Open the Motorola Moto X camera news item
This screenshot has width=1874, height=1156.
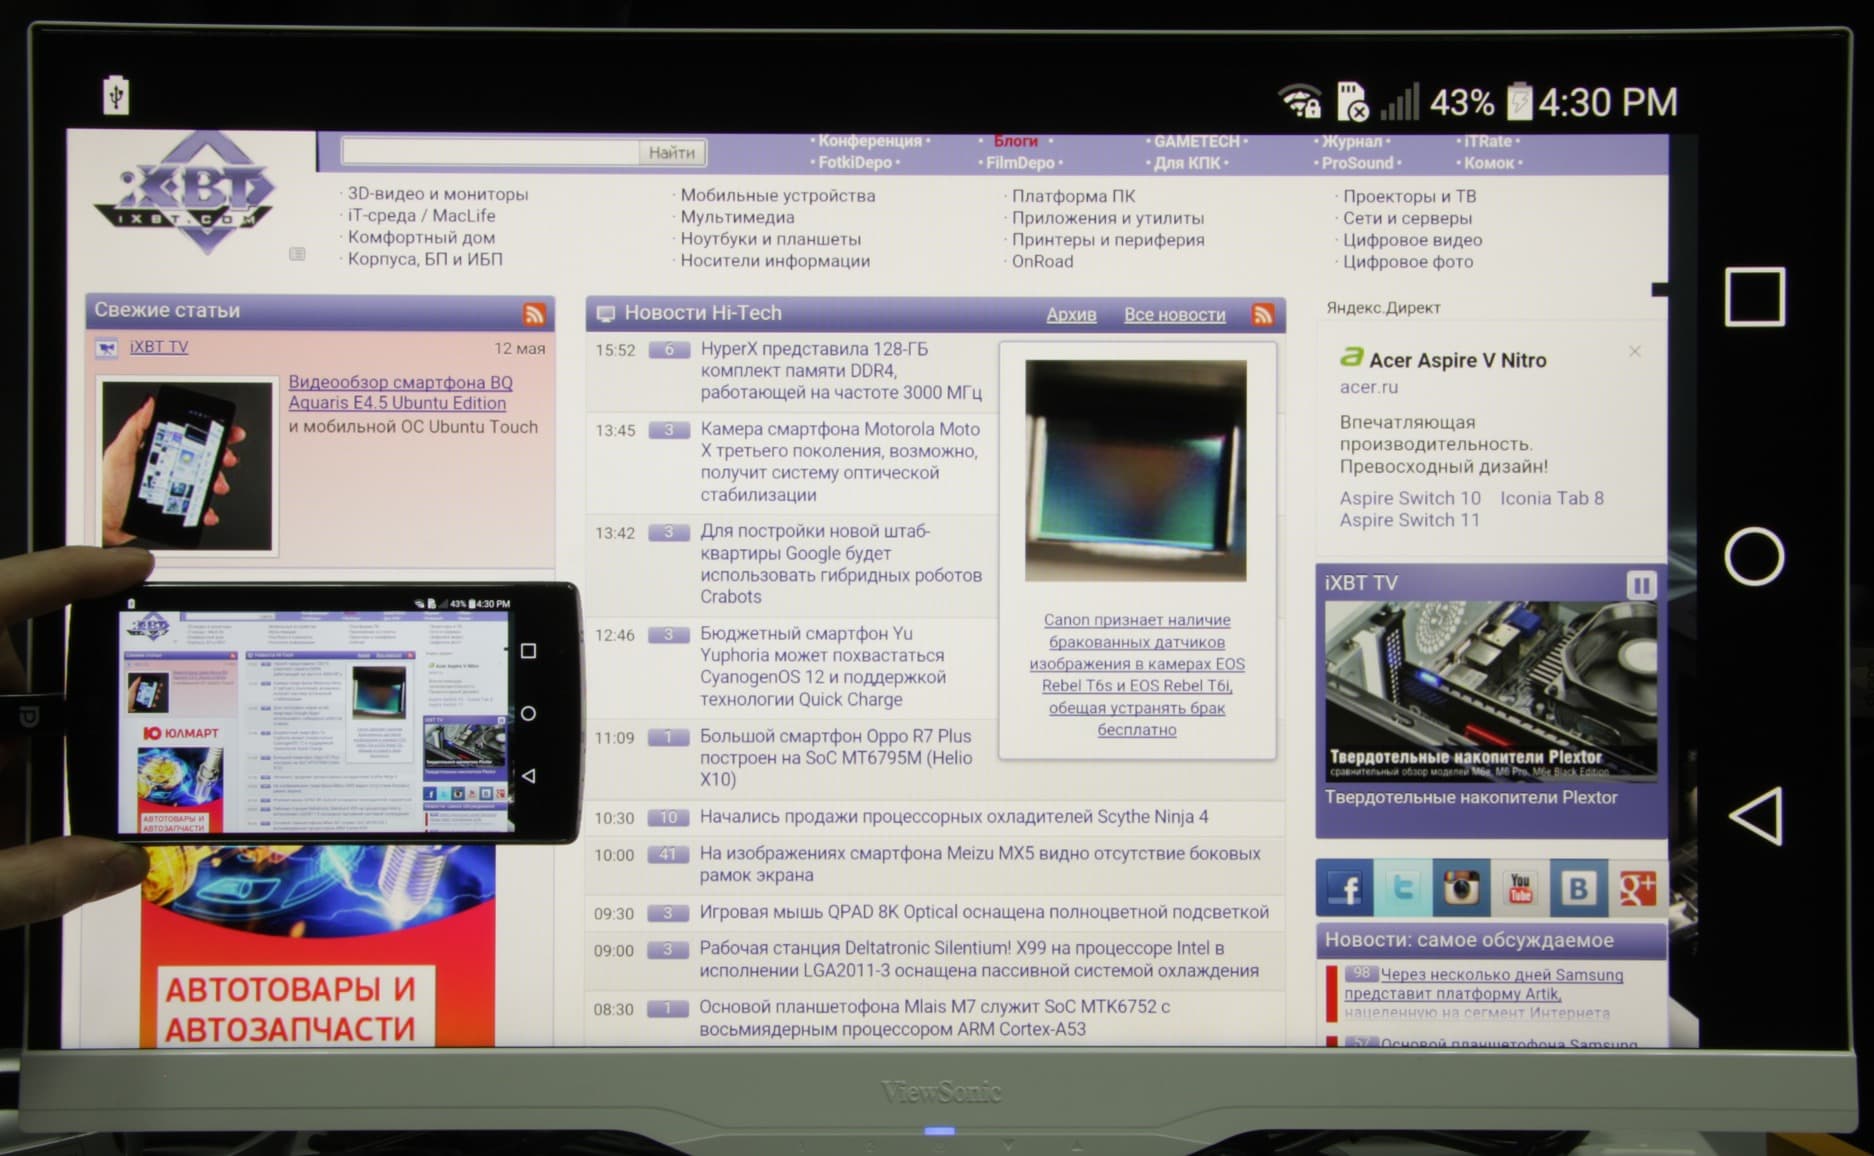(x=840, y=462)
